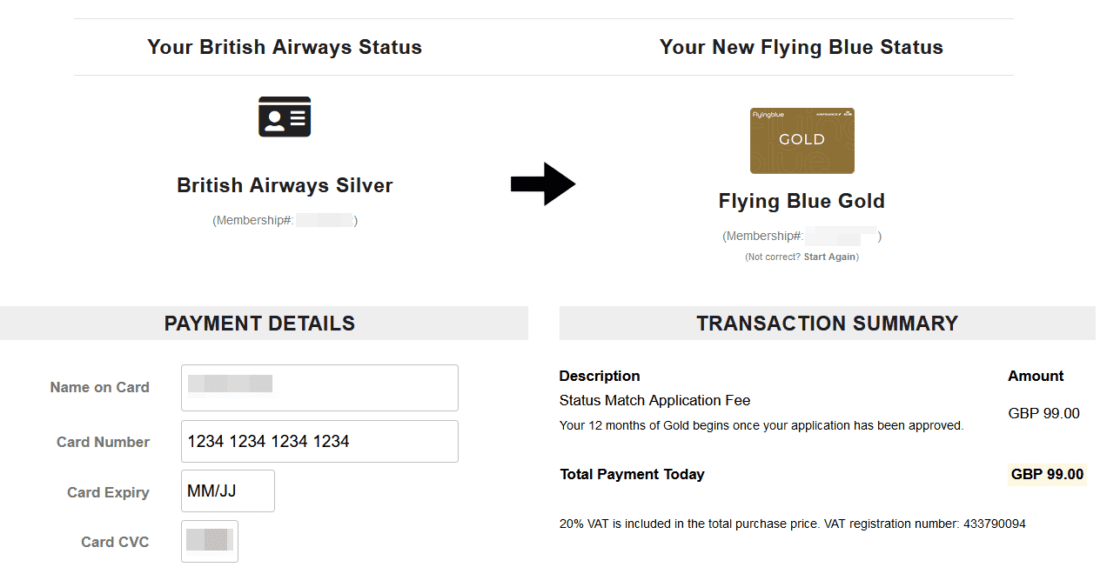Click the Card CVC input box
The width and height of the screenshot is (1100, 574).
coord(209,541)
